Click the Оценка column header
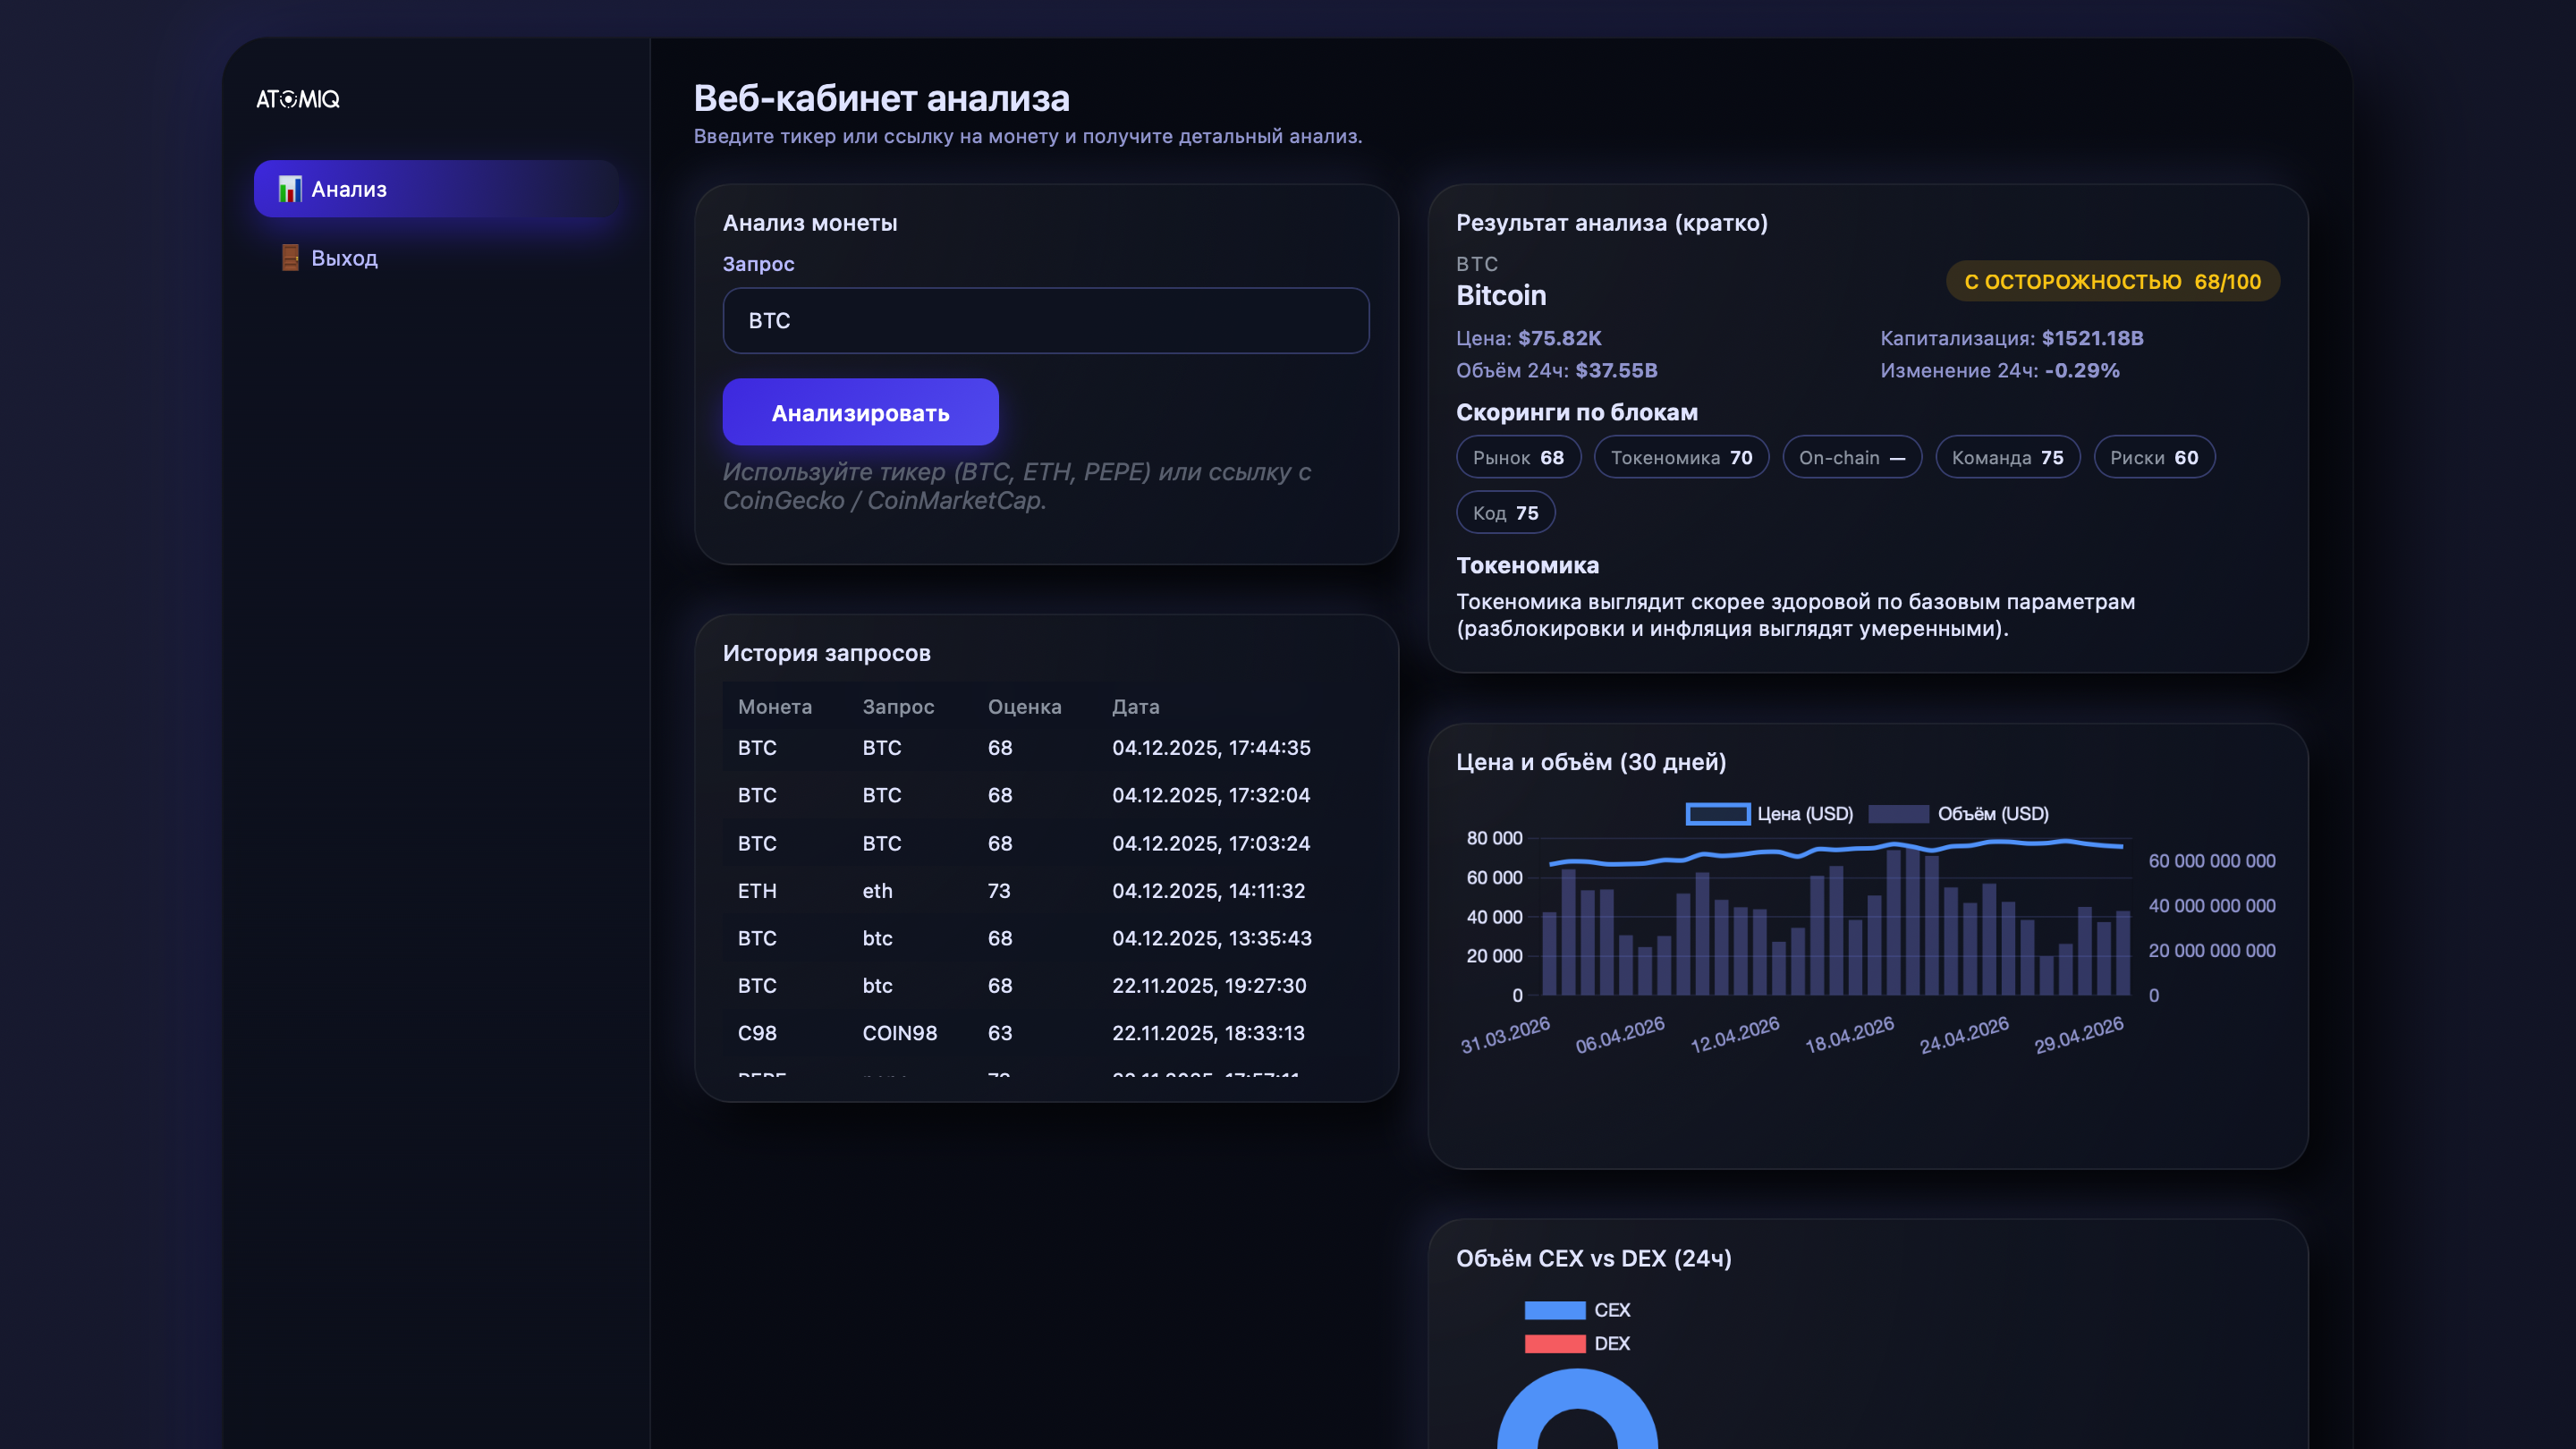2576x1449 pixels. (x=1024, y=707)
